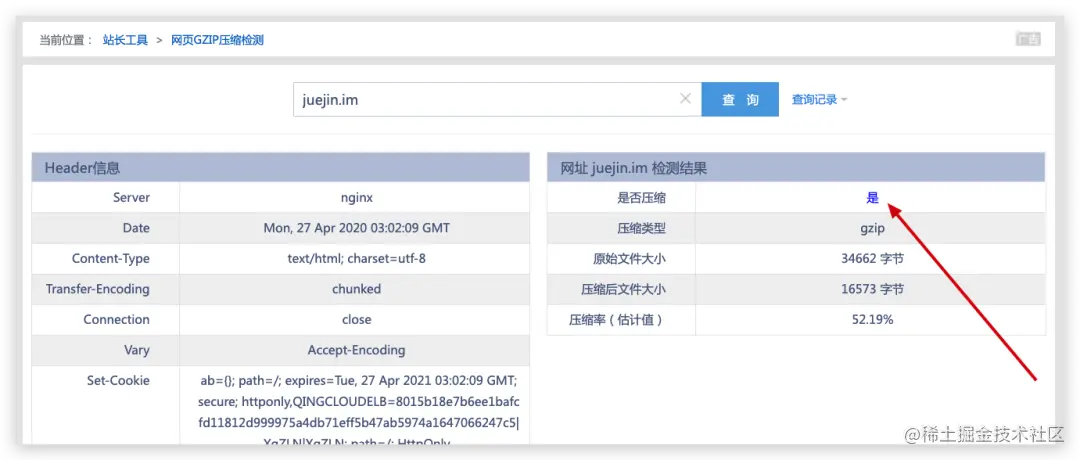This screenshot has height=460, width=1080.
Task: Select the gzip compression type value
Action: [x=872, y=229]
